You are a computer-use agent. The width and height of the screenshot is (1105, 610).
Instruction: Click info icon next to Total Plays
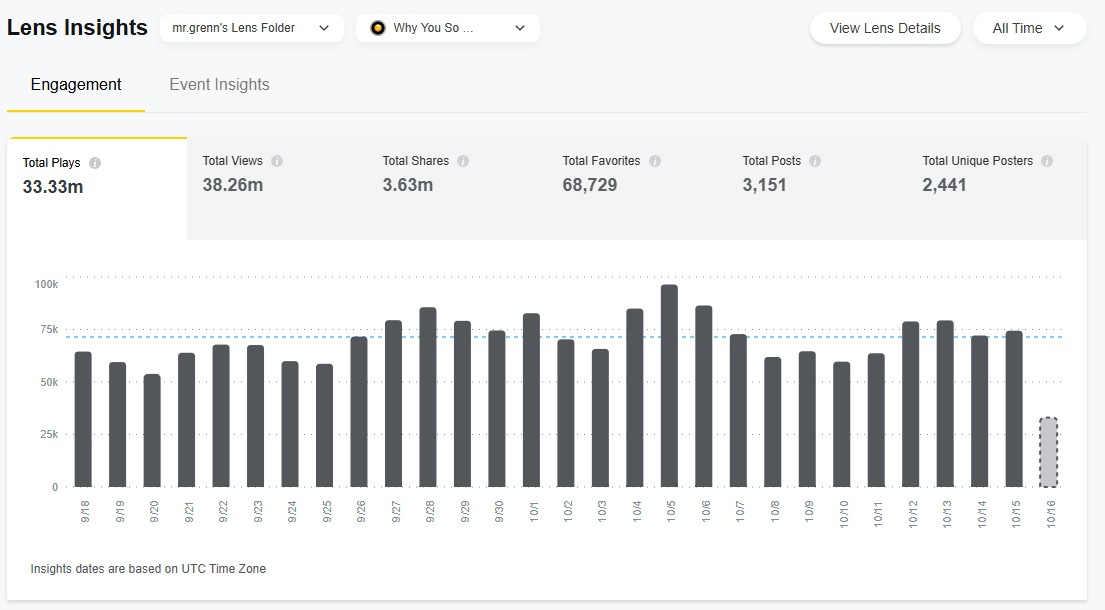[x=95, y=163]
